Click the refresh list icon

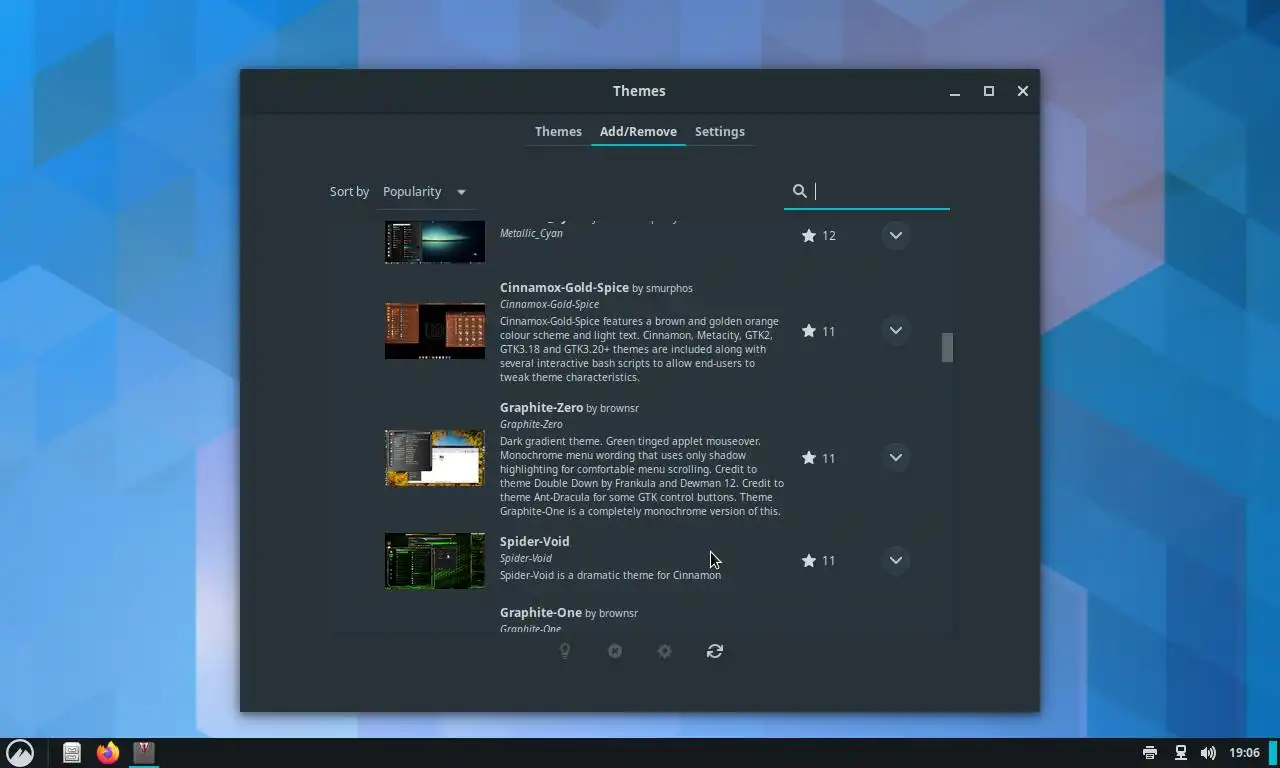[x=715, y=651]
